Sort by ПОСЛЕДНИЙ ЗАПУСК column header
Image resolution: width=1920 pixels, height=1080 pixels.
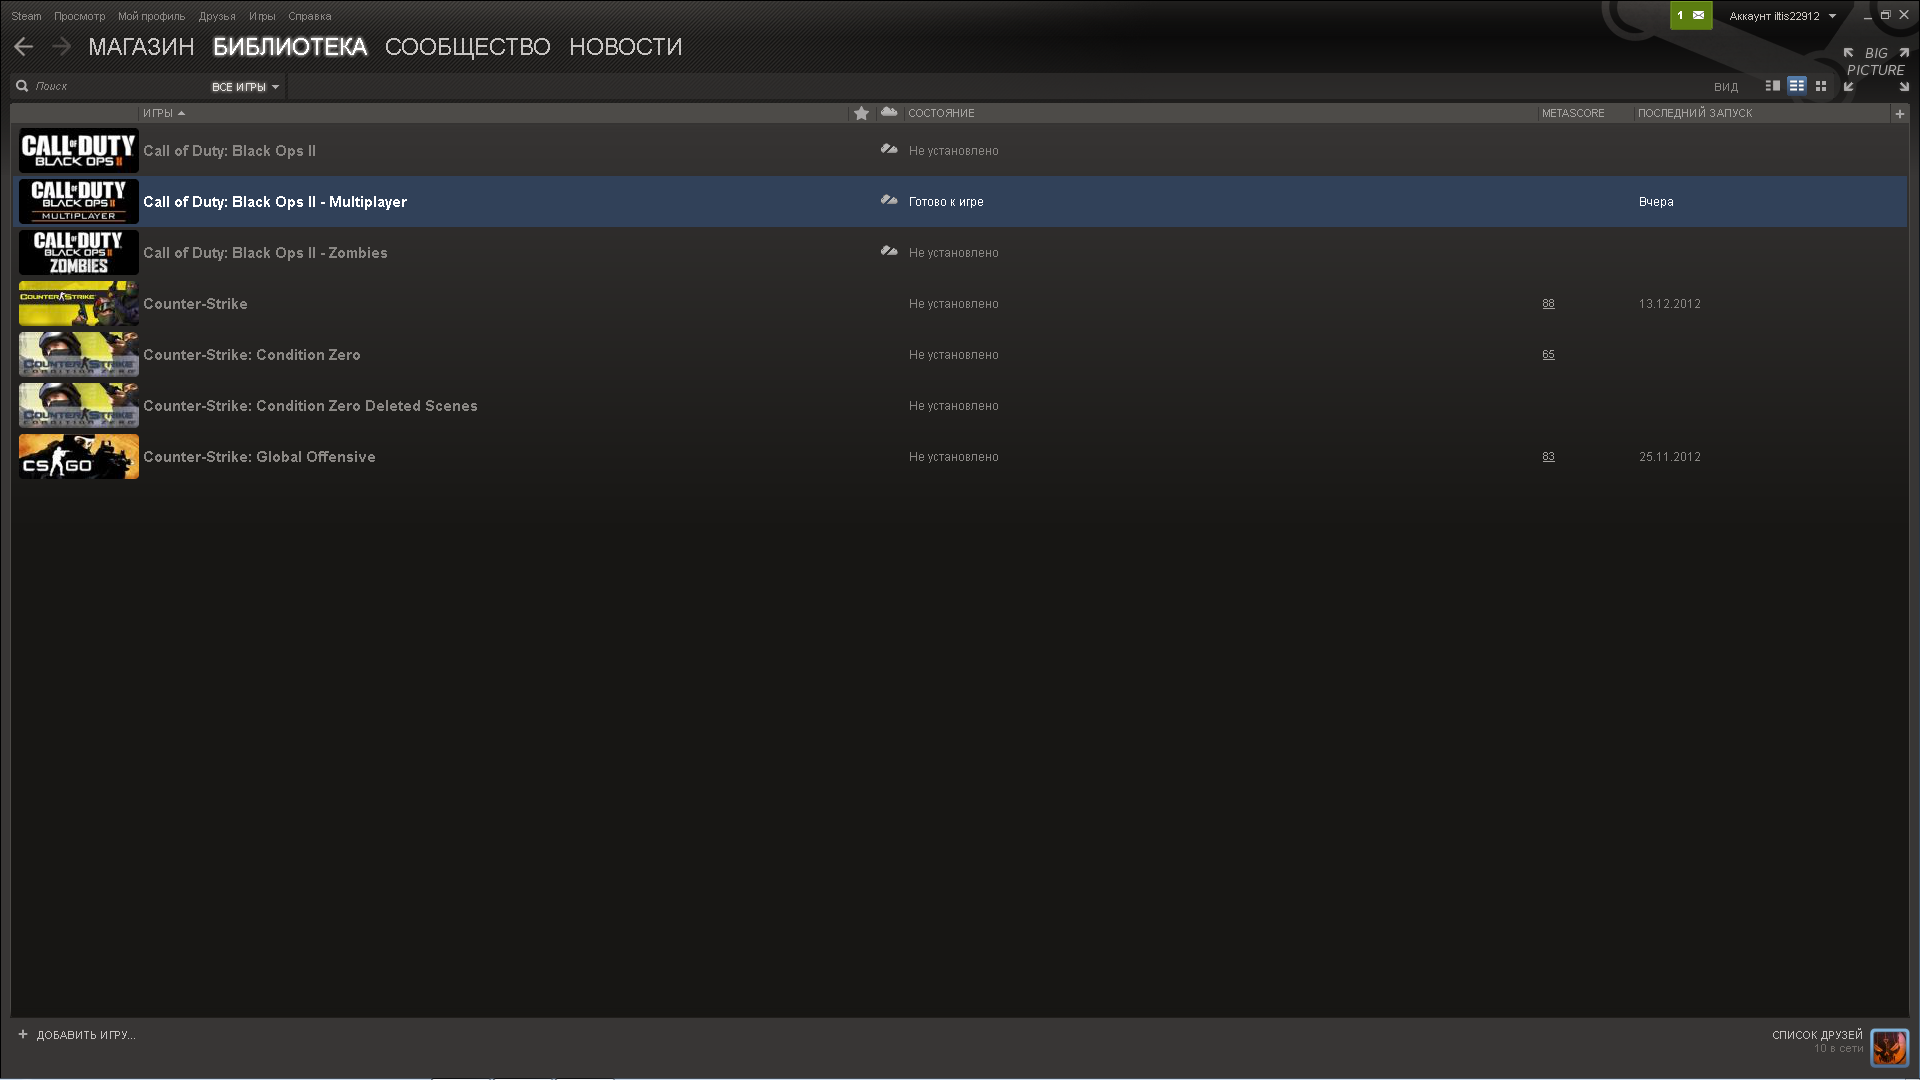[1695, 113]
